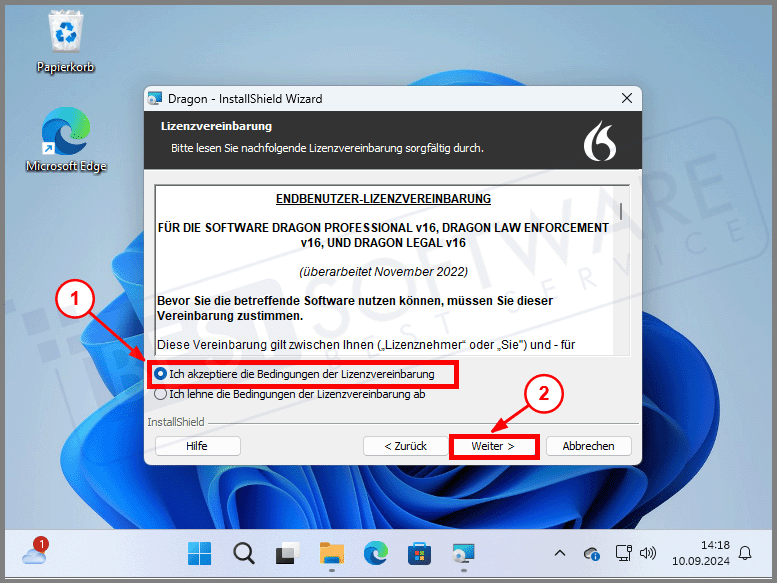The image size is (777, 583).
Task: Click the 'Weiter >' button
Action: coord(493,446)
